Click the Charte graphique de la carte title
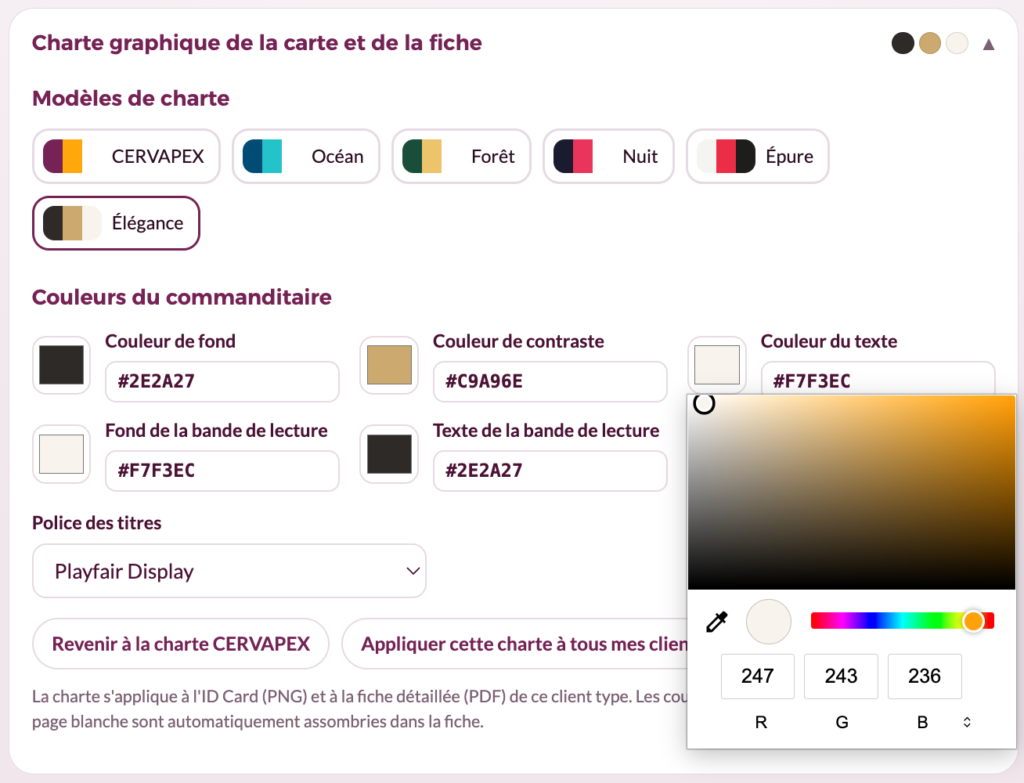Screen dimensions: 1024x783 click(x=257, y=43)
